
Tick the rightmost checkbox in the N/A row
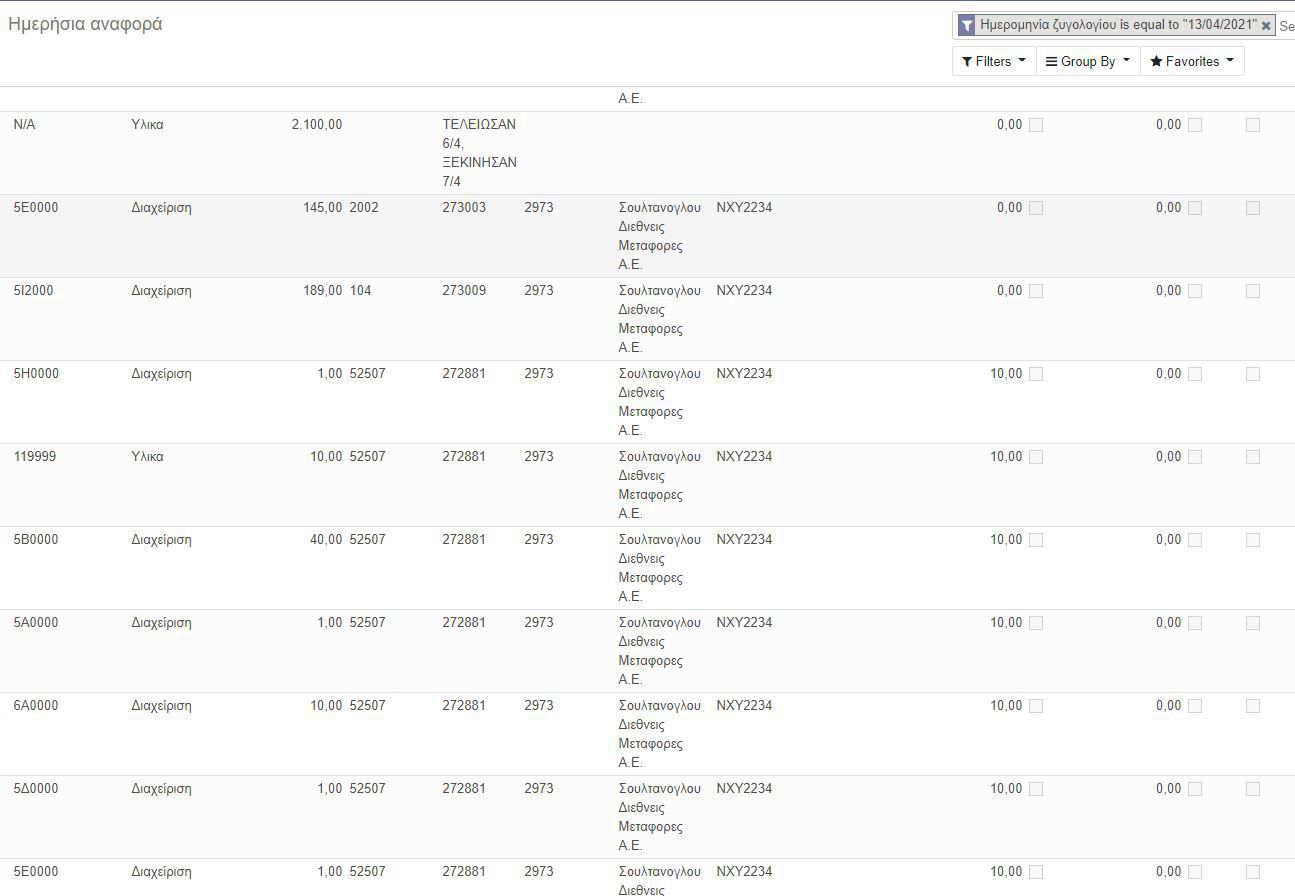[1253, 125]
